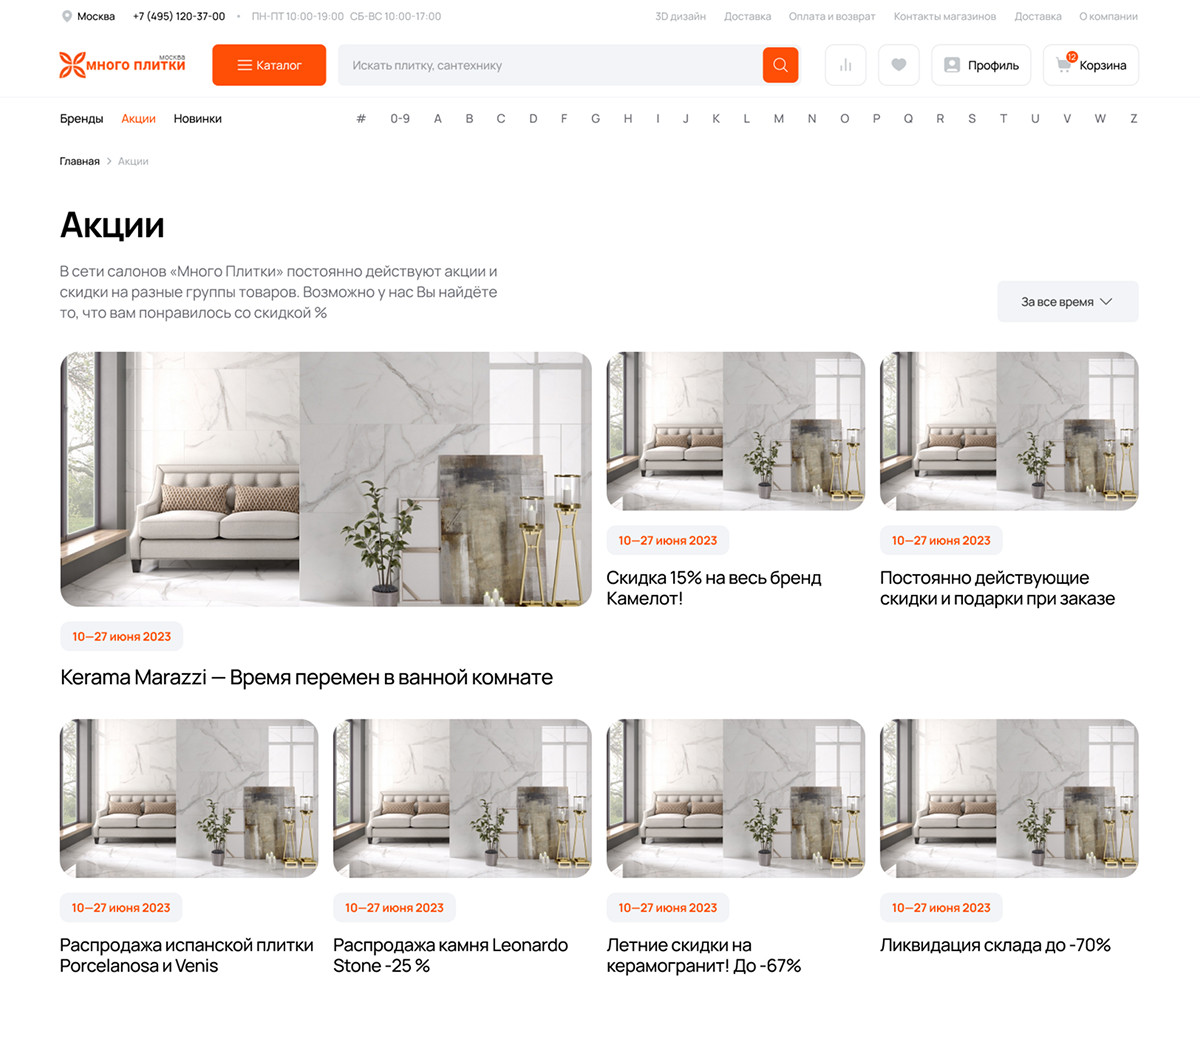
Task: Open the Корзина cart button
Action: 1091,65
